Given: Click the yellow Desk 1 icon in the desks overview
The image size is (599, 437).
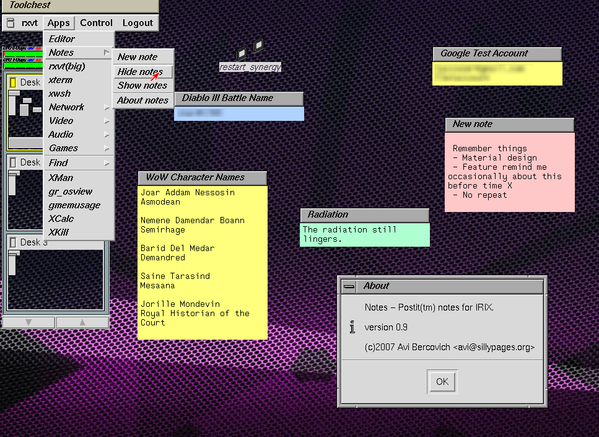Looking at the screenshot, I should point(13,83).
